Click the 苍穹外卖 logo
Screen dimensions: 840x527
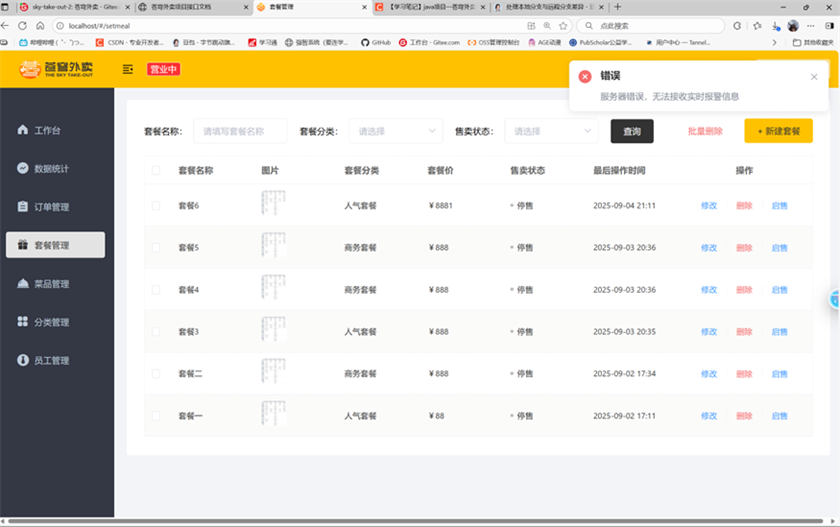tap(56, 69)
